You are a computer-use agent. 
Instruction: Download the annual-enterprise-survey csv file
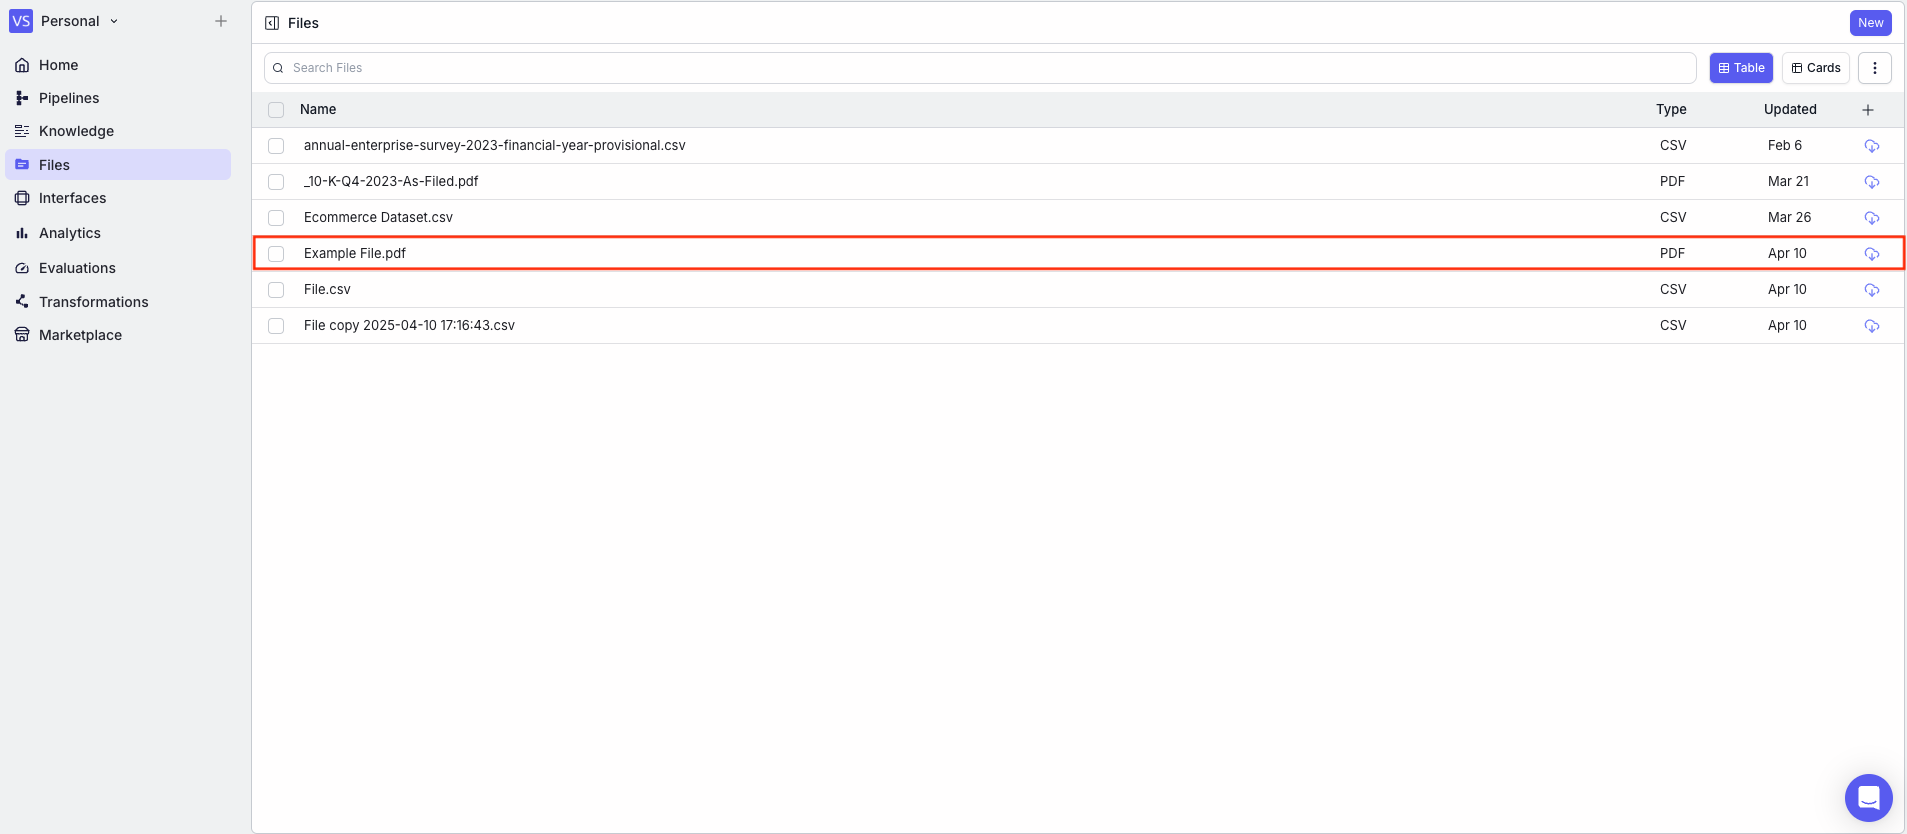point(1872,146)
